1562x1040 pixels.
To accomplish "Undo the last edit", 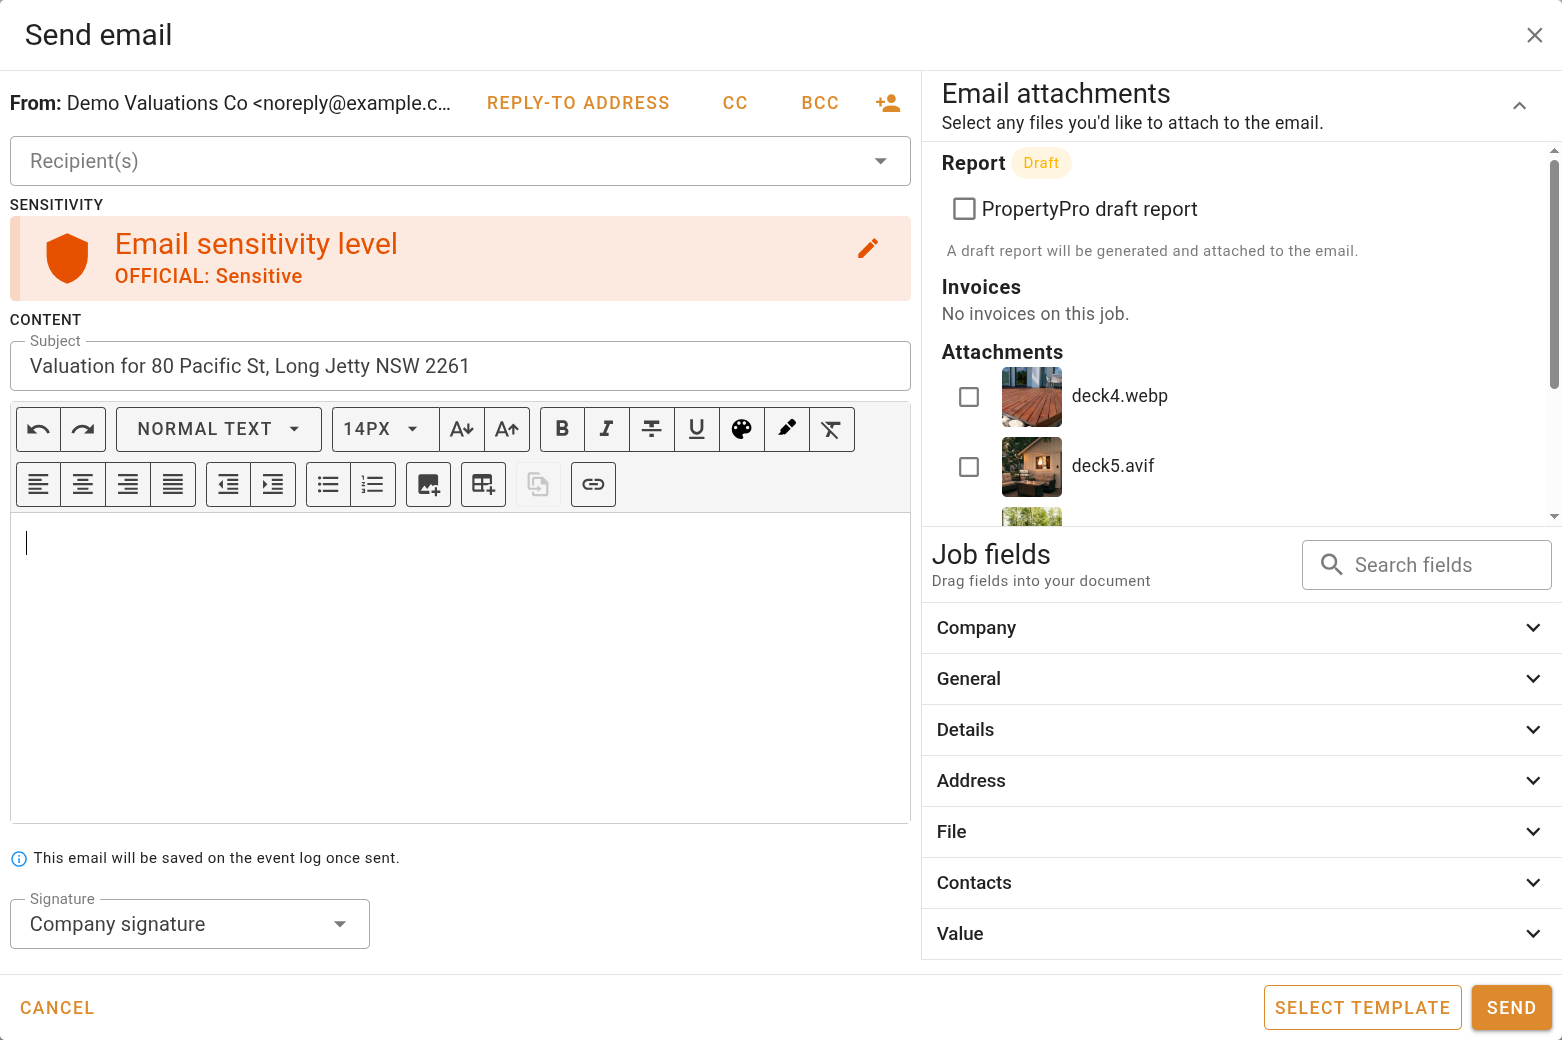I will point(38,429).
